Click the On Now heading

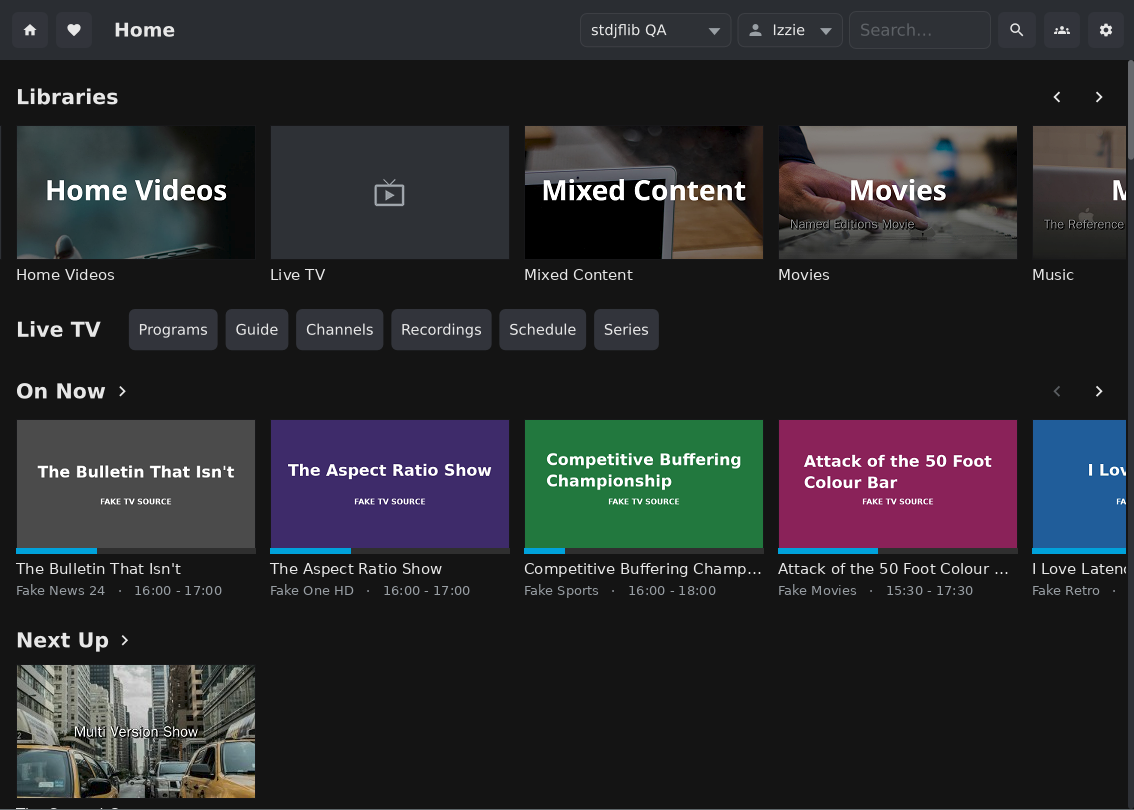pos(61,391)
